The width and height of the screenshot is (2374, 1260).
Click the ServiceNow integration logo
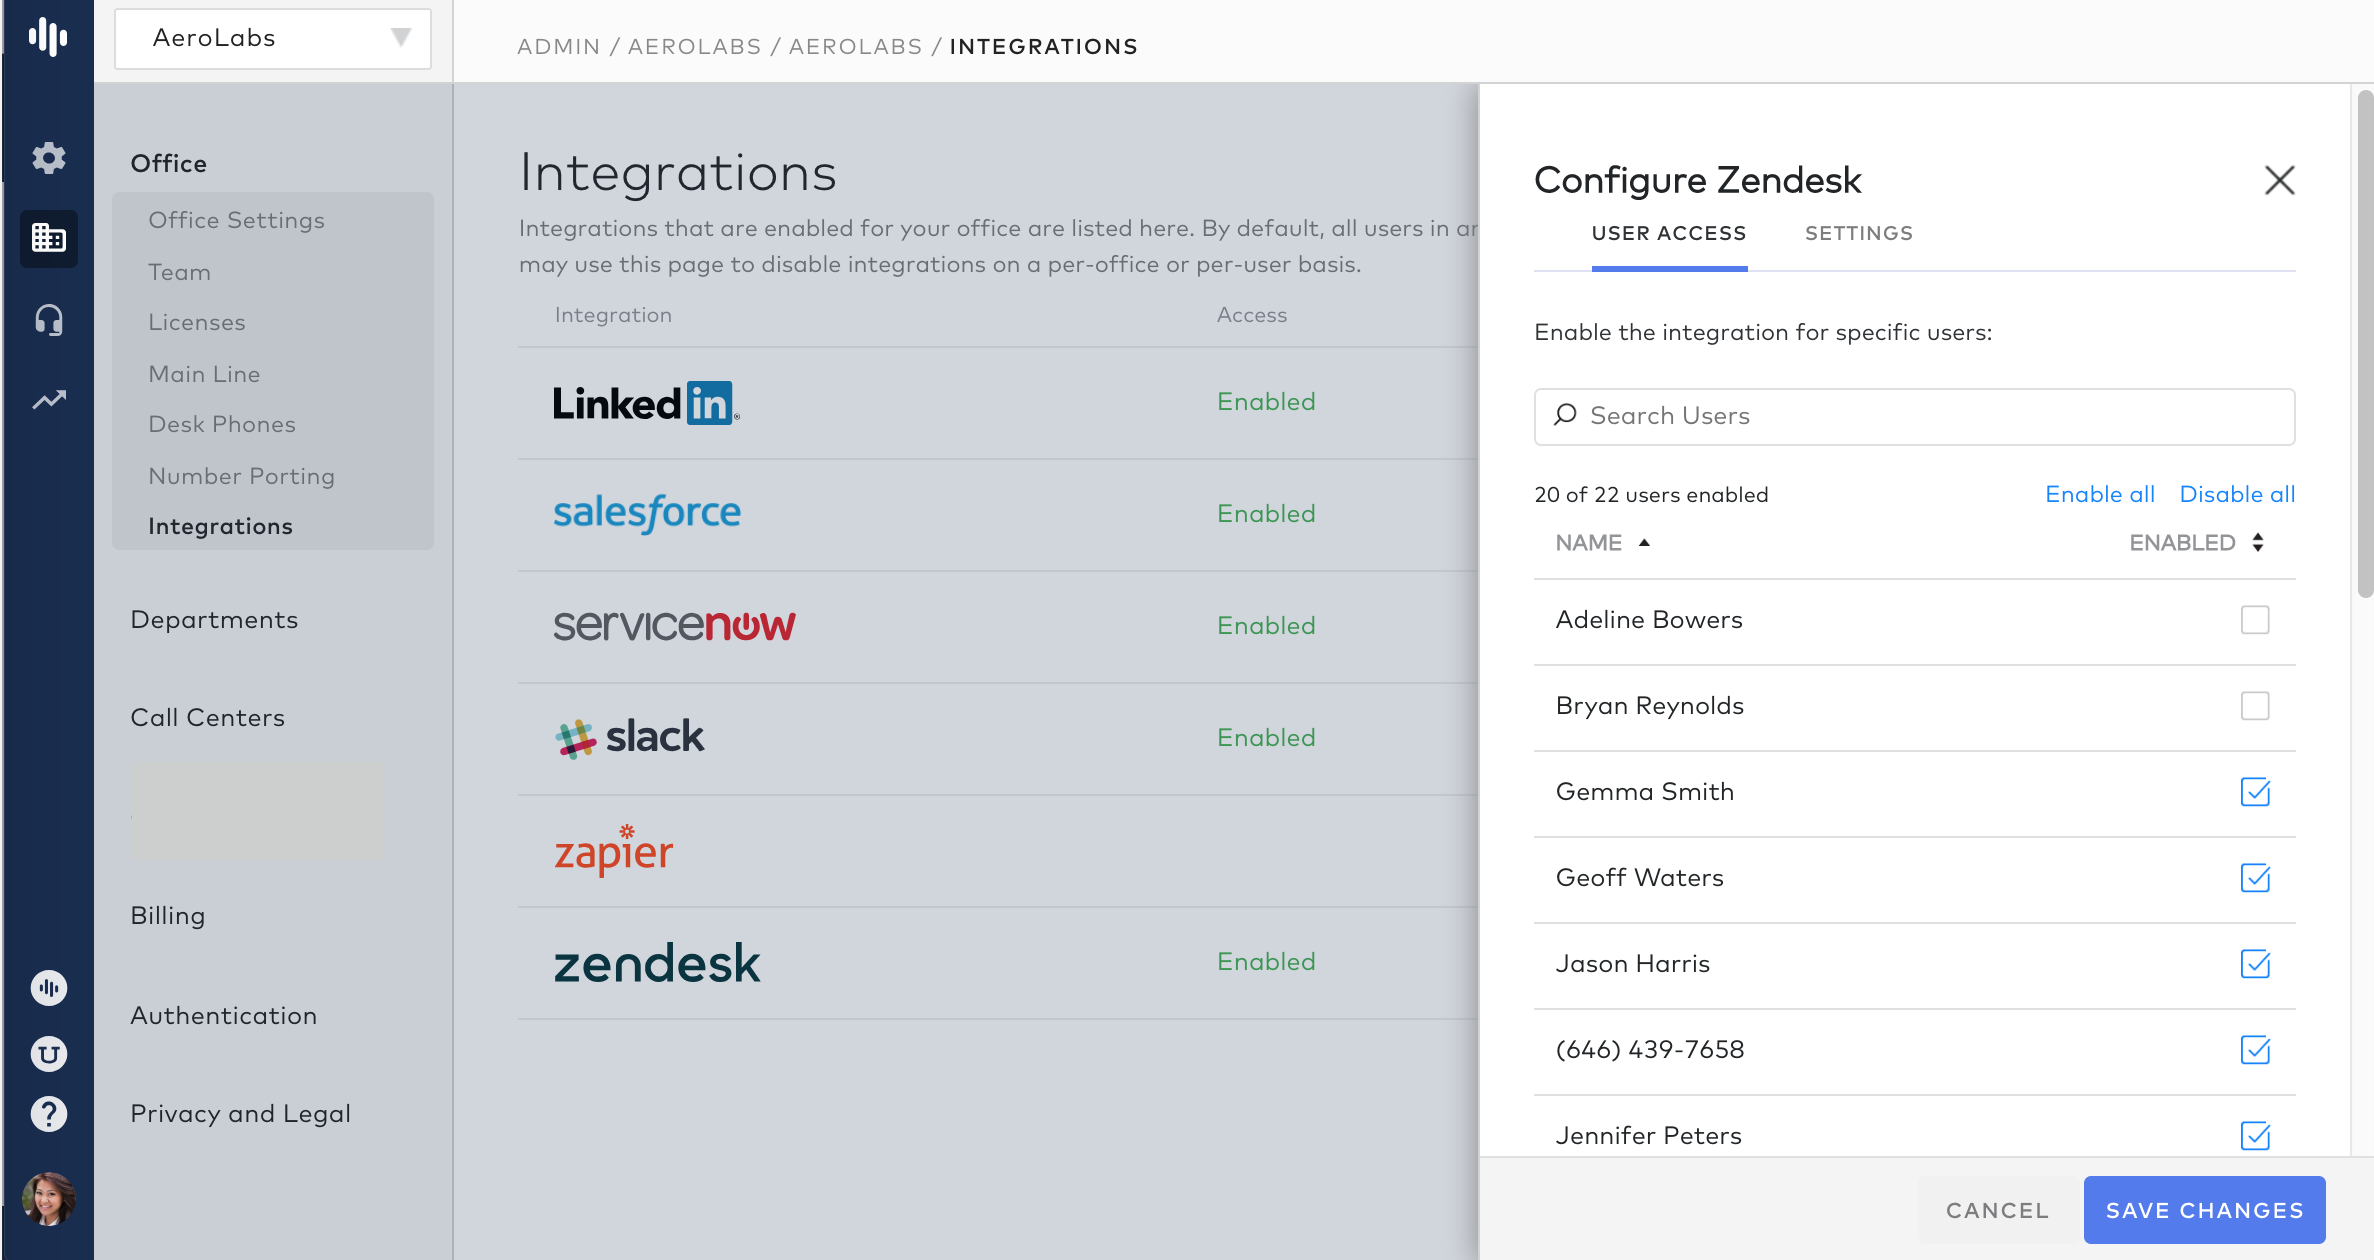pos(674,625)
